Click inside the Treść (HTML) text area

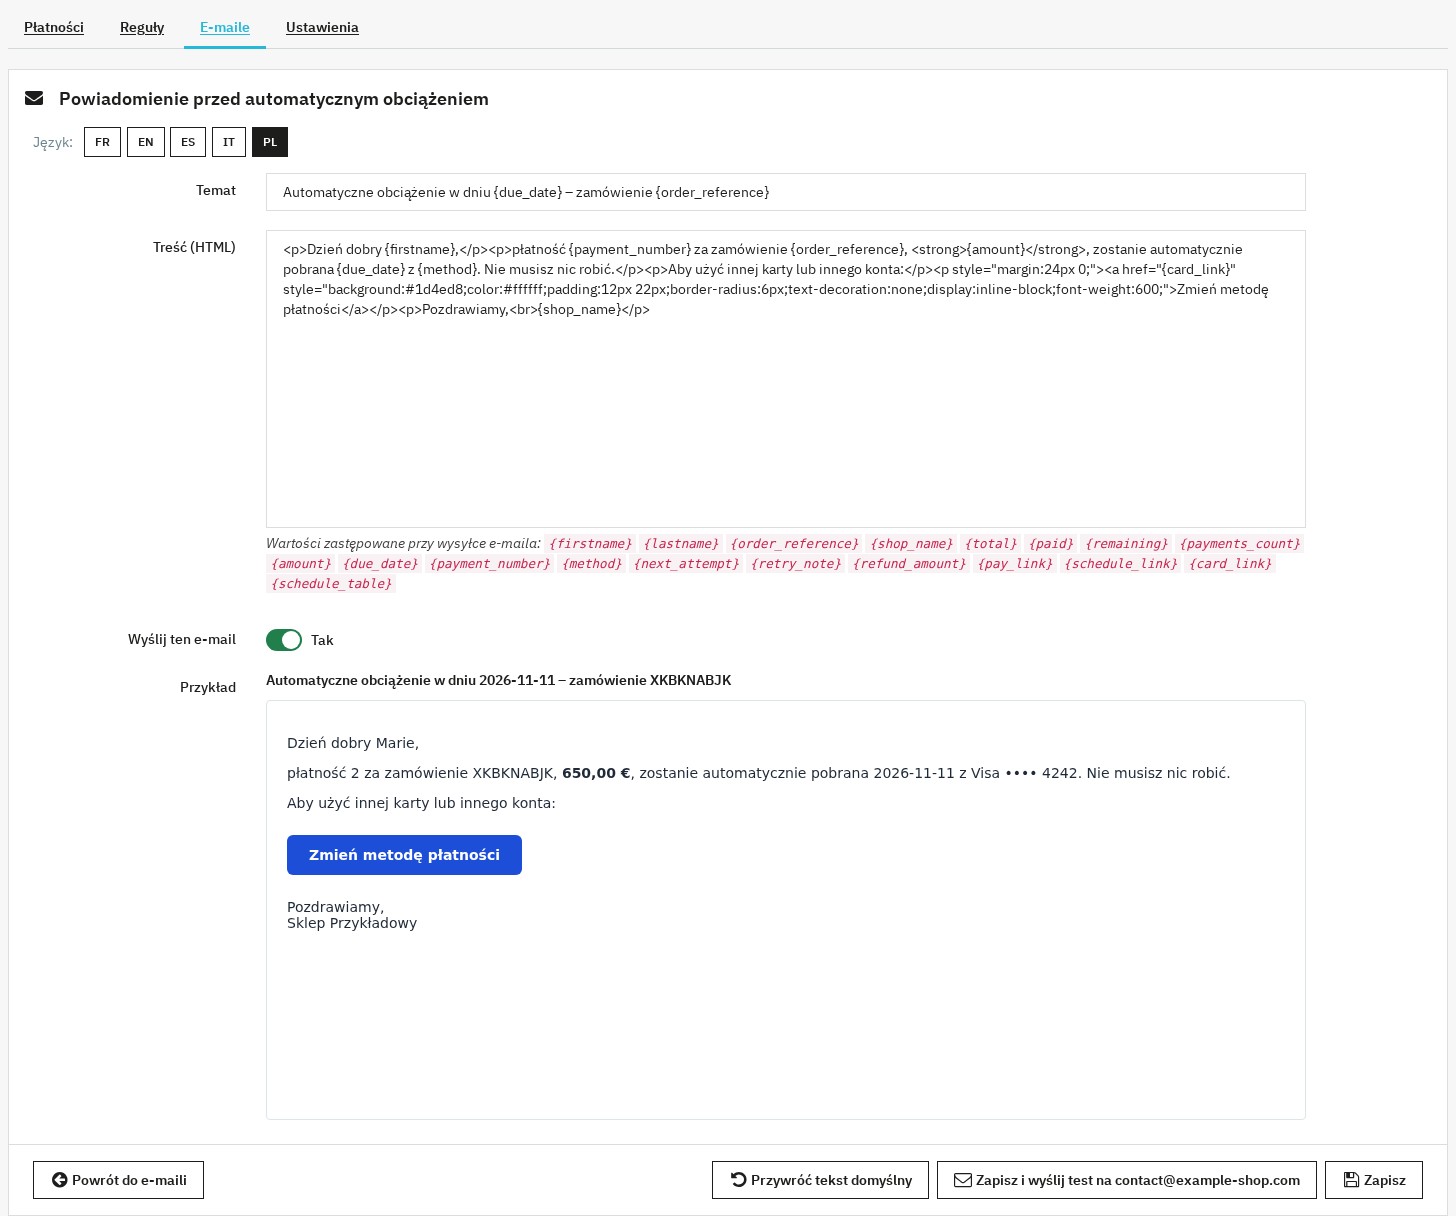point(786,379)
